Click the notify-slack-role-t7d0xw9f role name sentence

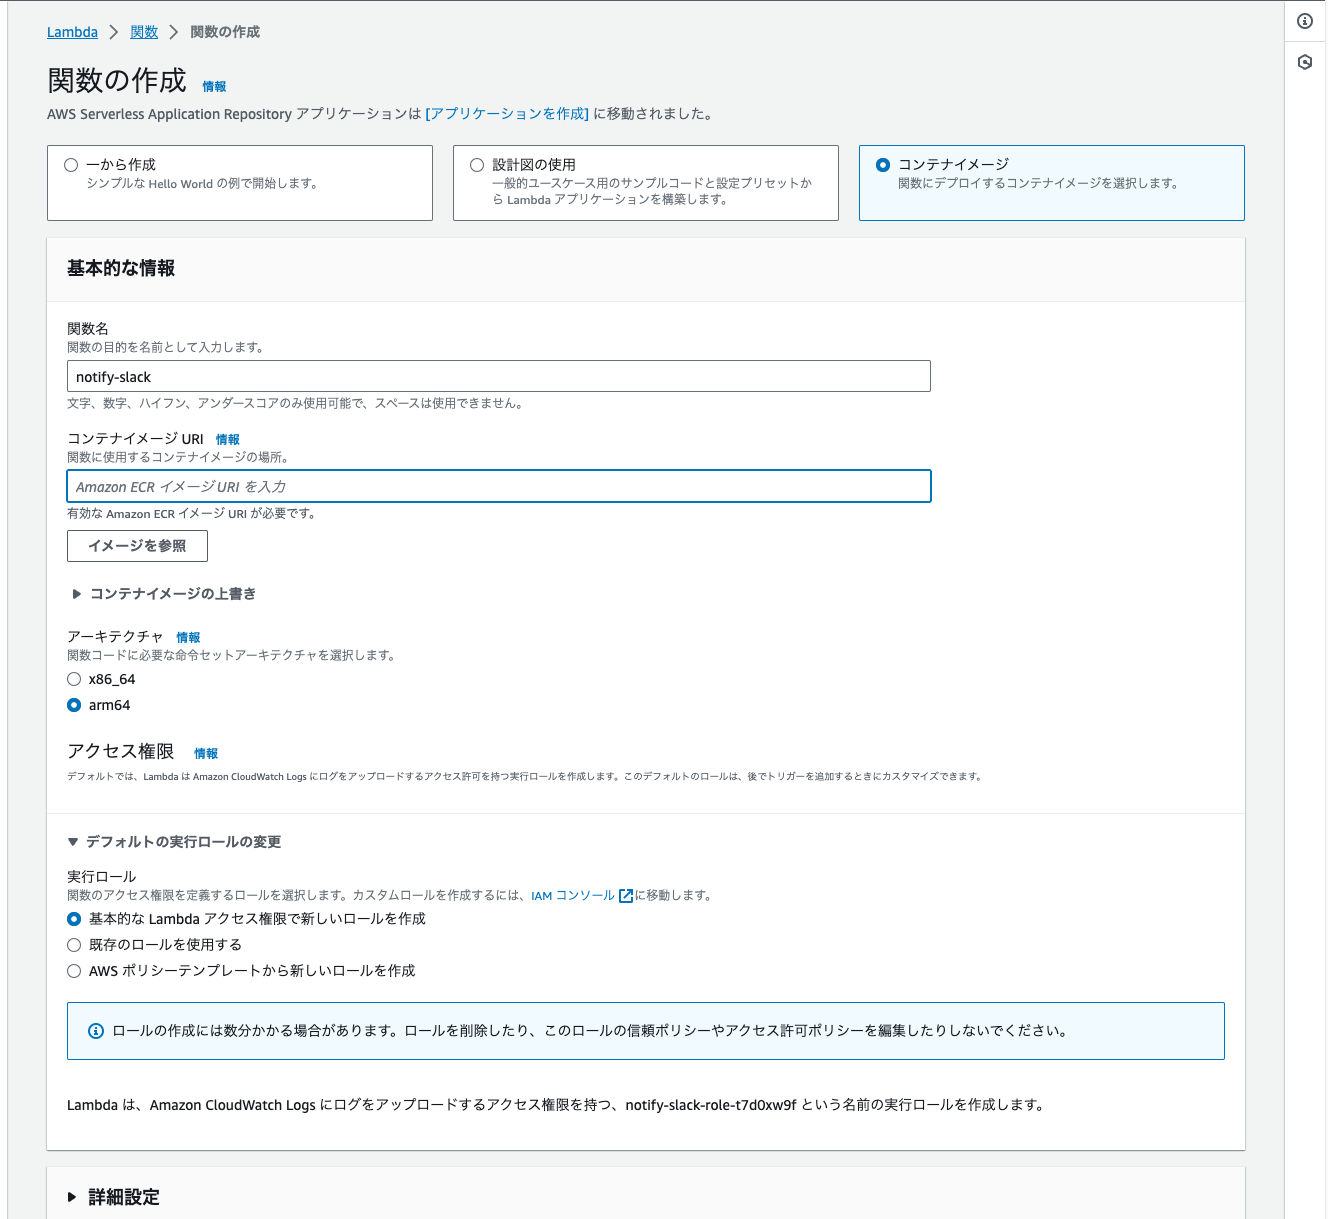point(556,1105)
